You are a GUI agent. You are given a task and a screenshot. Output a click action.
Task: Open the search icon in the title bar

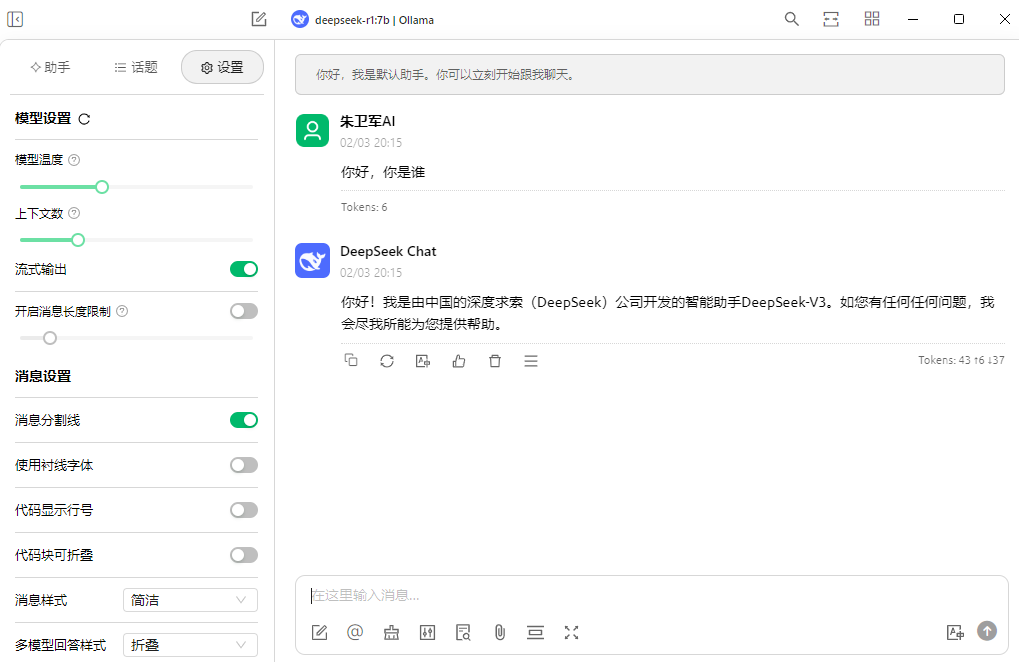pyautogui.click(x=791, y=19)
